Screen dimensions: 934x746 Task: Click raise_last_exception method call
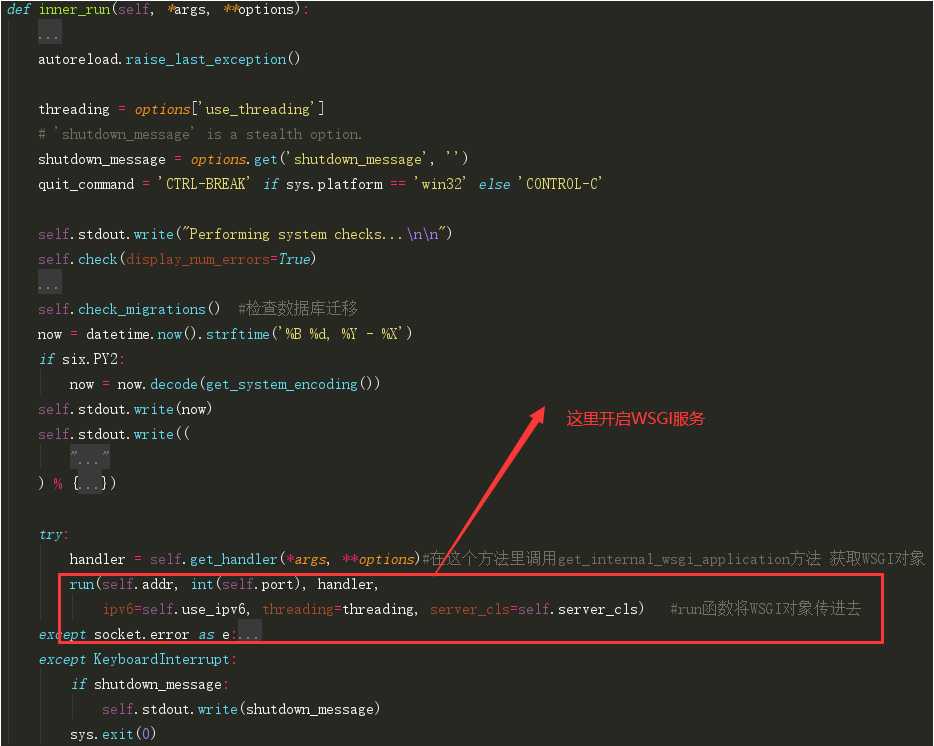point(205,59)
